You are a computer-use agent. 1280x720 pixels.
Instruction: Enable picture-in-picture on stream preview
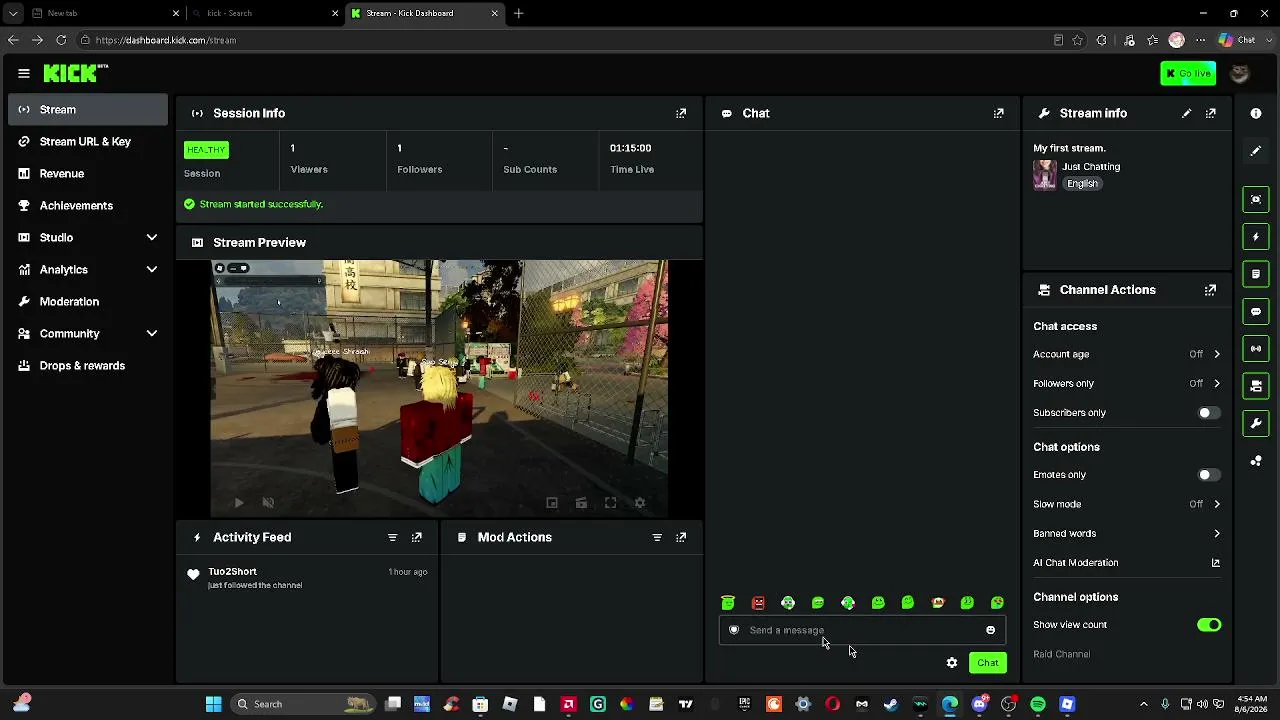tap(552, 503)
